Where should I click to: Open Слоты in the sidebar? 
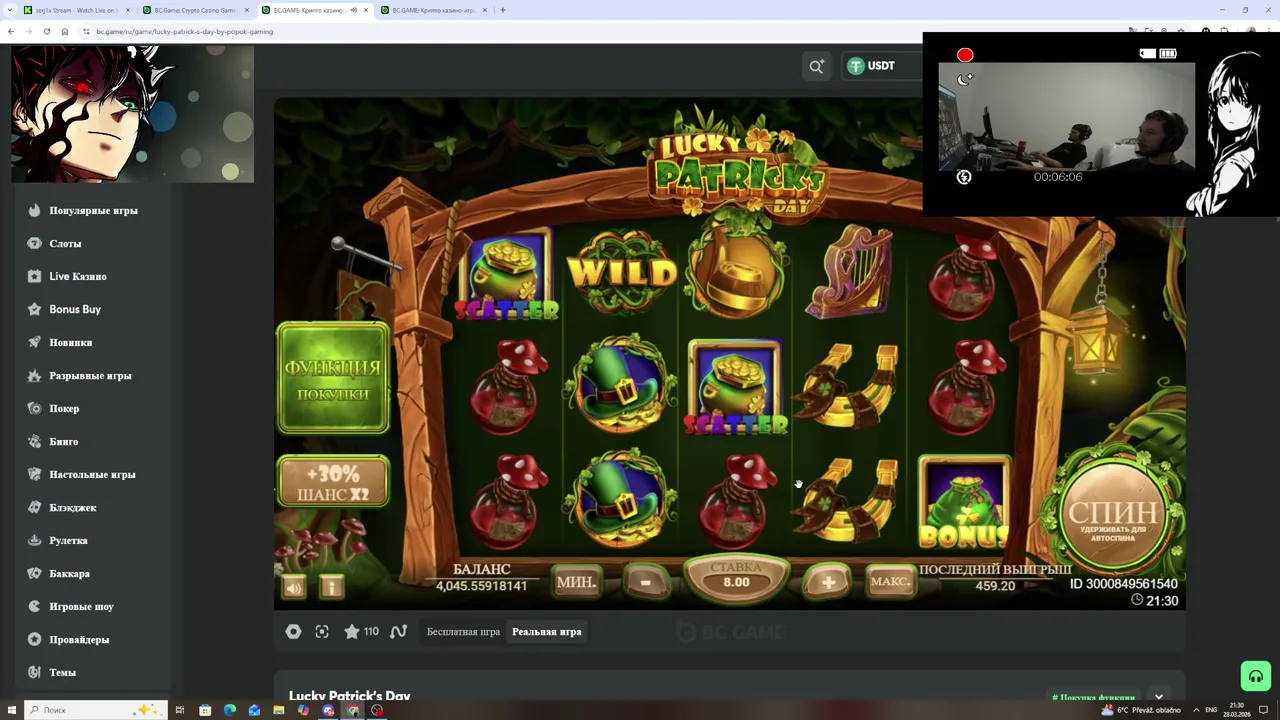click(x=65, y=243)
